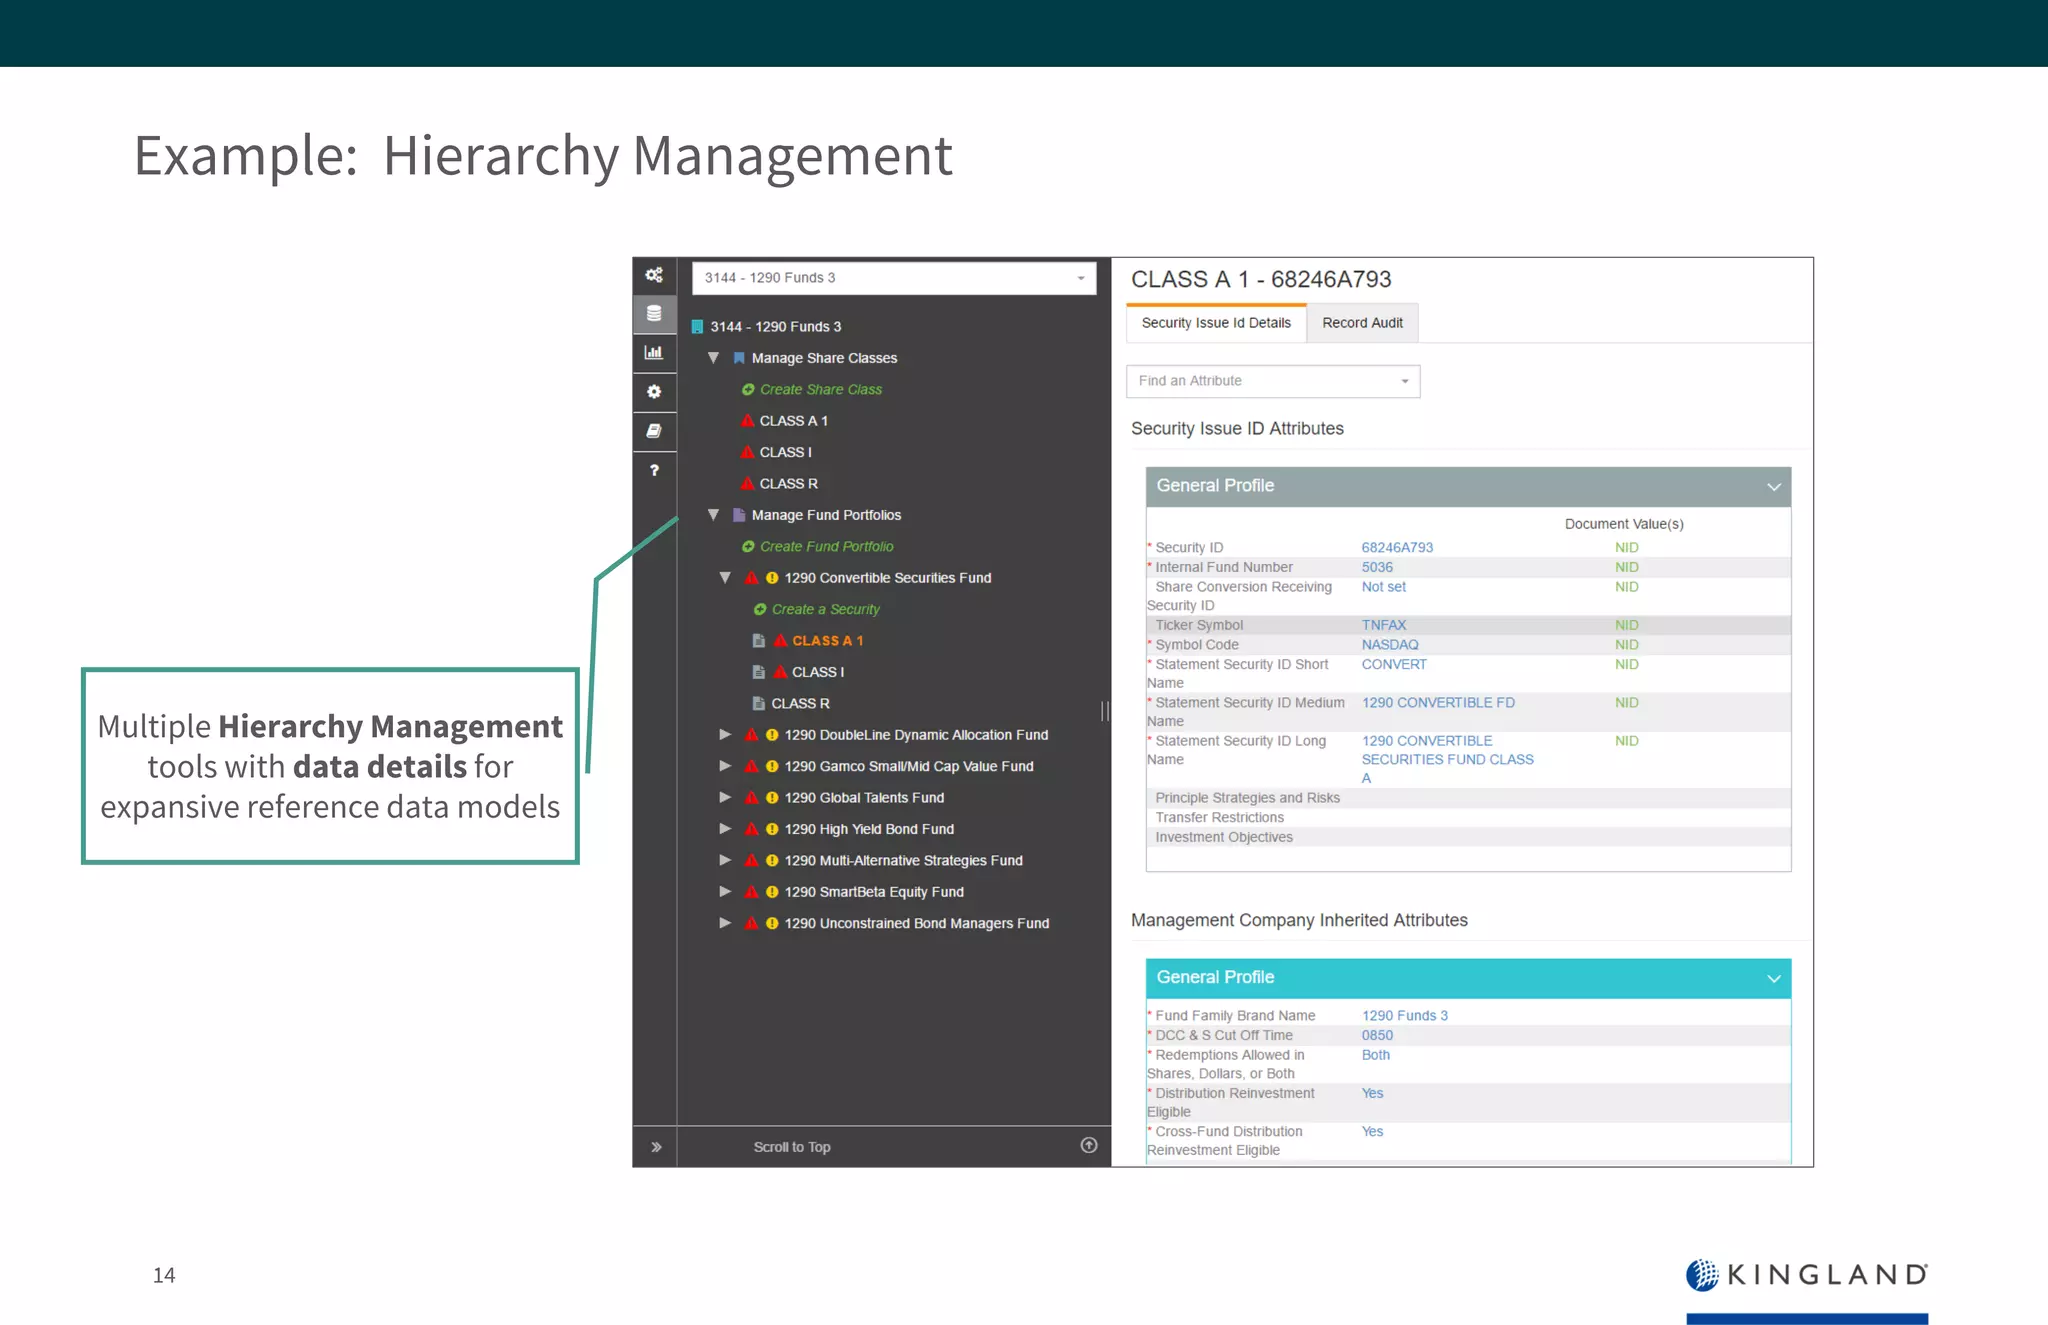2048x1325 pixels.
Task: Click the Create Fund Portfolio link
Action: 826,547
